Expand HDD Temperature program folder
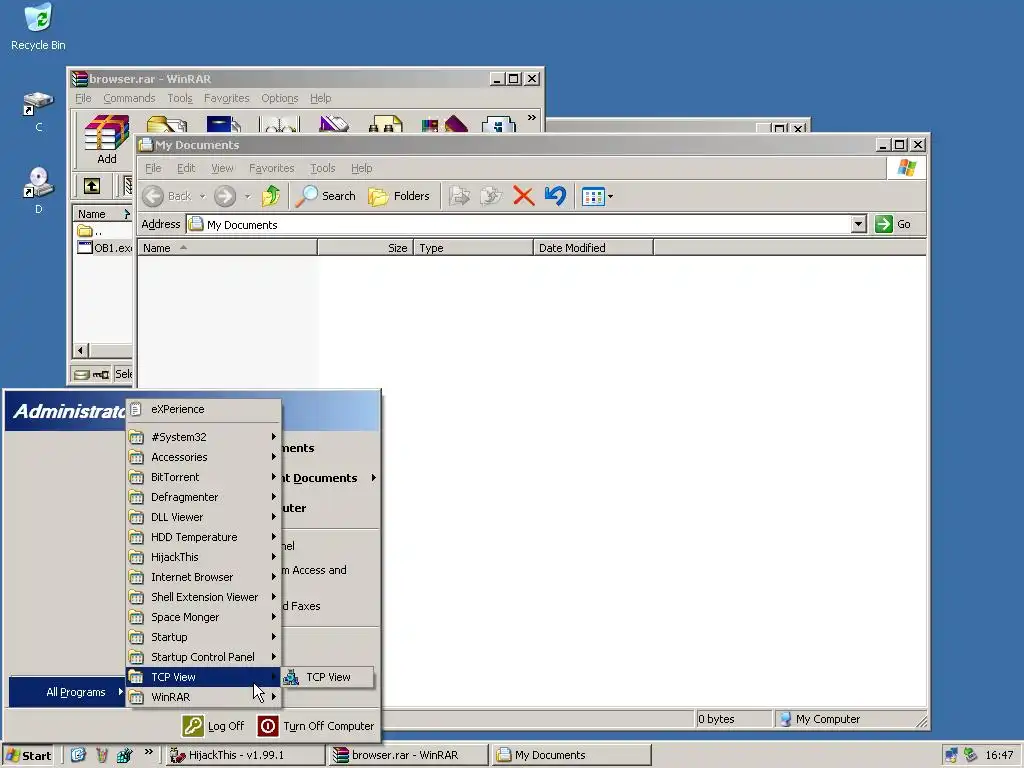This screenshot has height=768, width=1024. point(204,537)
